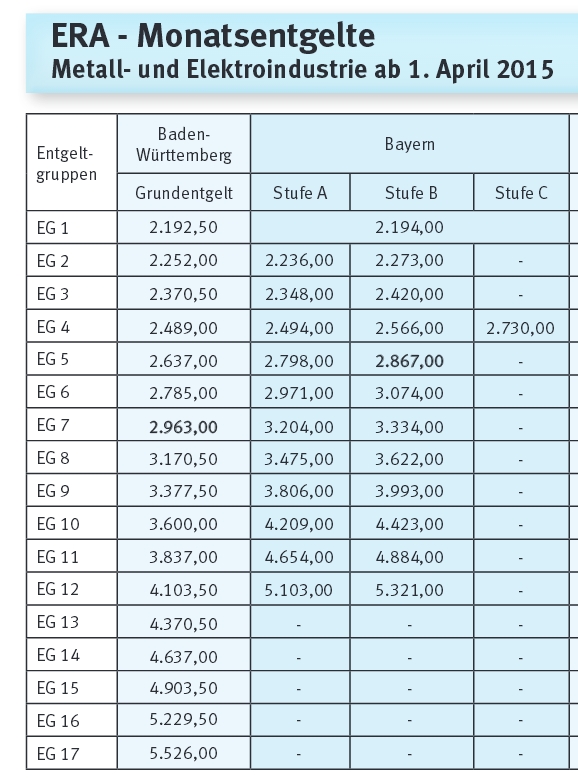Image resolution: width=578 pixels, height=782 pixels.
Task: Click the EG 9 Stufe A value 3.806,00
Action: click(299, 491)
